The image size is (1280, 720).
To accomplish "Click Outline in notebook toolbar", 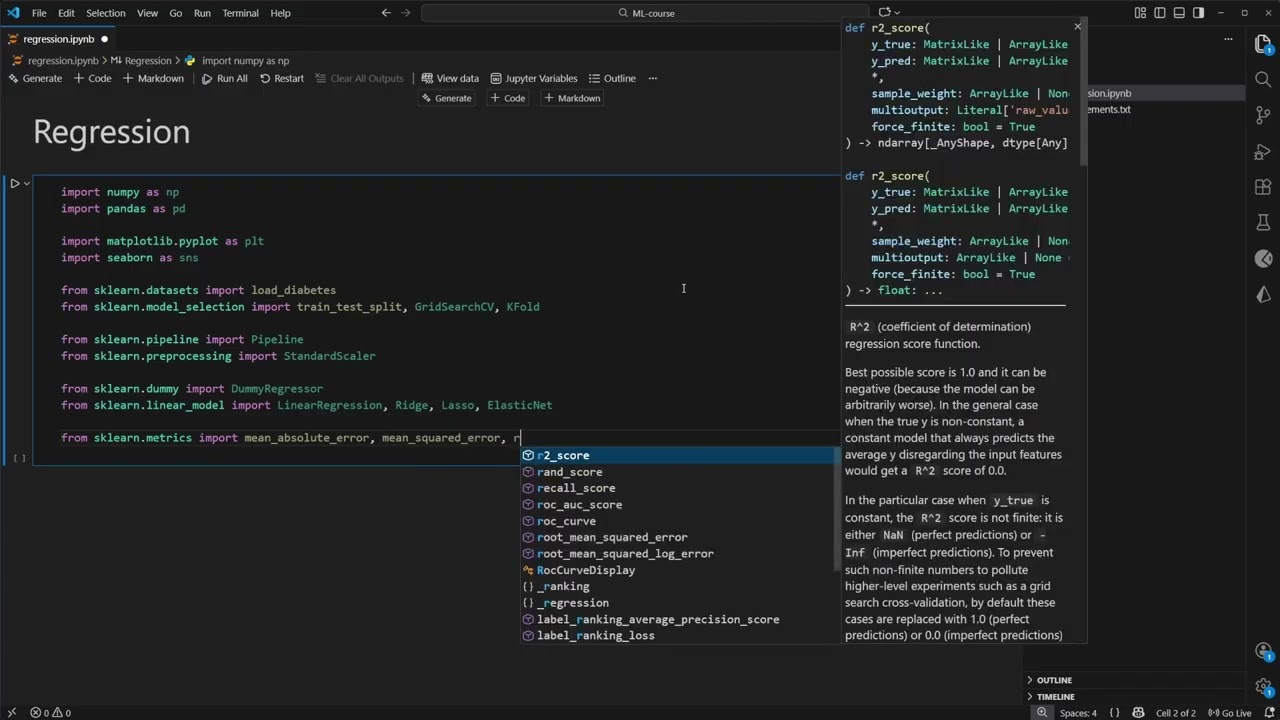I will click(611, 78).
